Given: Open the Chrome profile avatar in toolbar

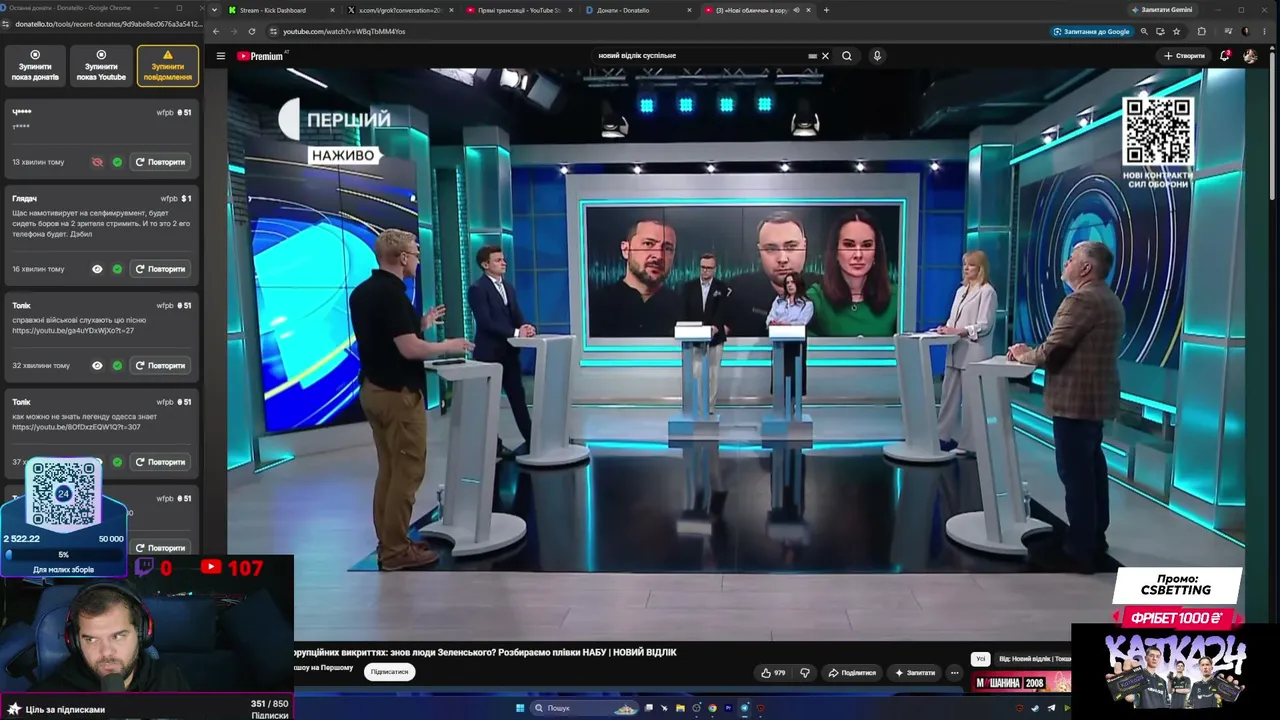Looking at the screenshot, I should [x=1246, y=31].
